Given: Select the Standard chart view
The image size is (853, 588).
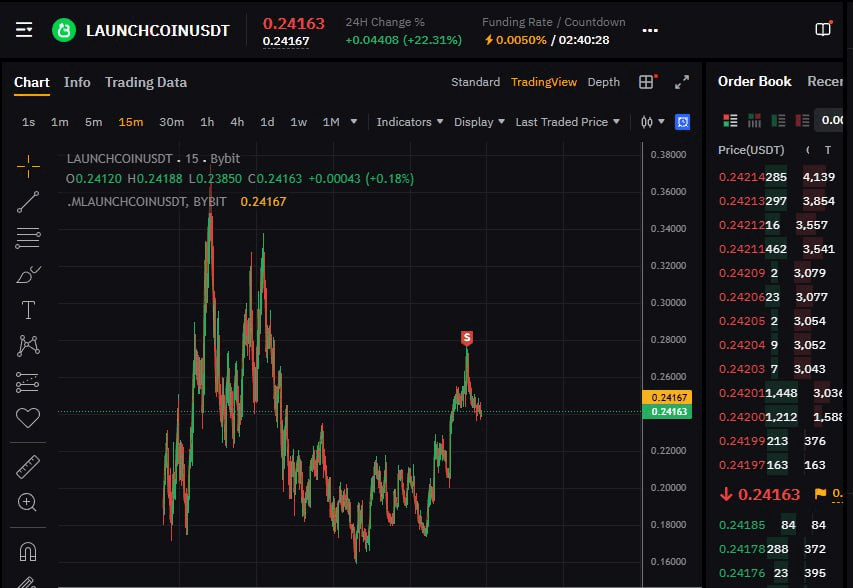Looking at the screenshot, I should coord(475,82).
